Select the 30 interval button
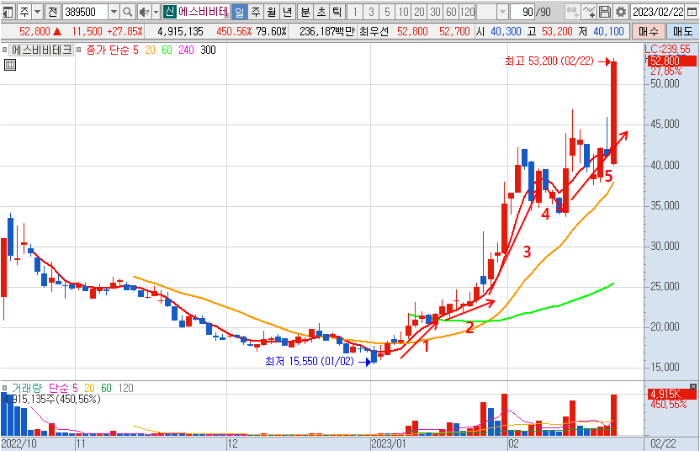 (x=435, y=12)
